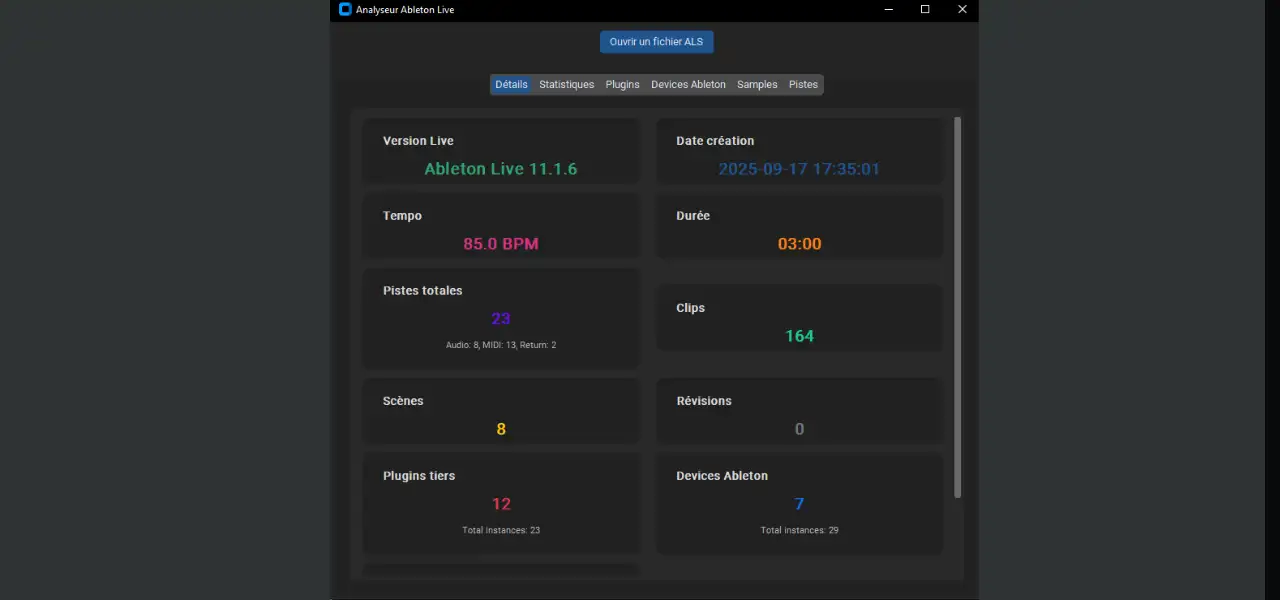Switch to the Statistiques tab
Viewport: 1280px width, 600px height.
click(x=567, y=85)
